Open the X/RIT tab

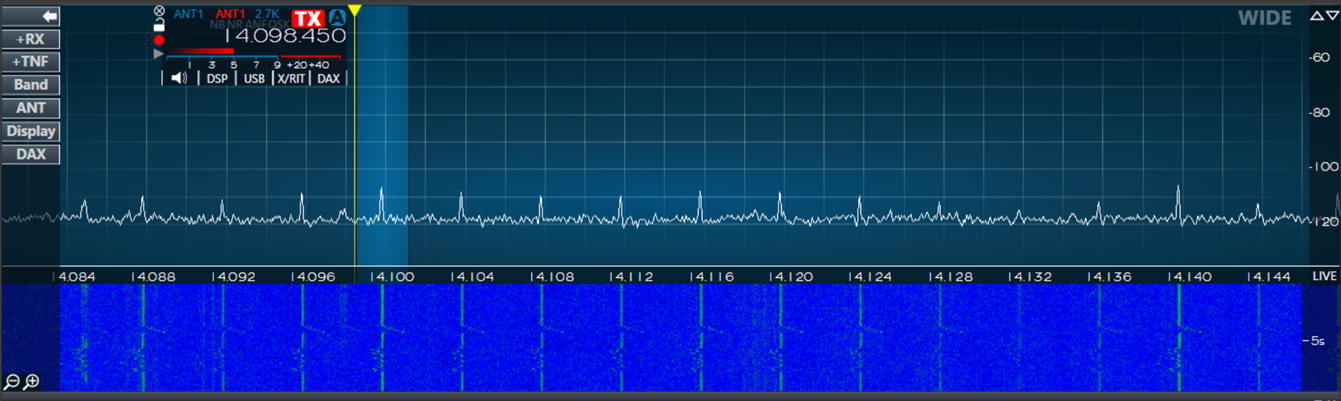pos(291,78)
